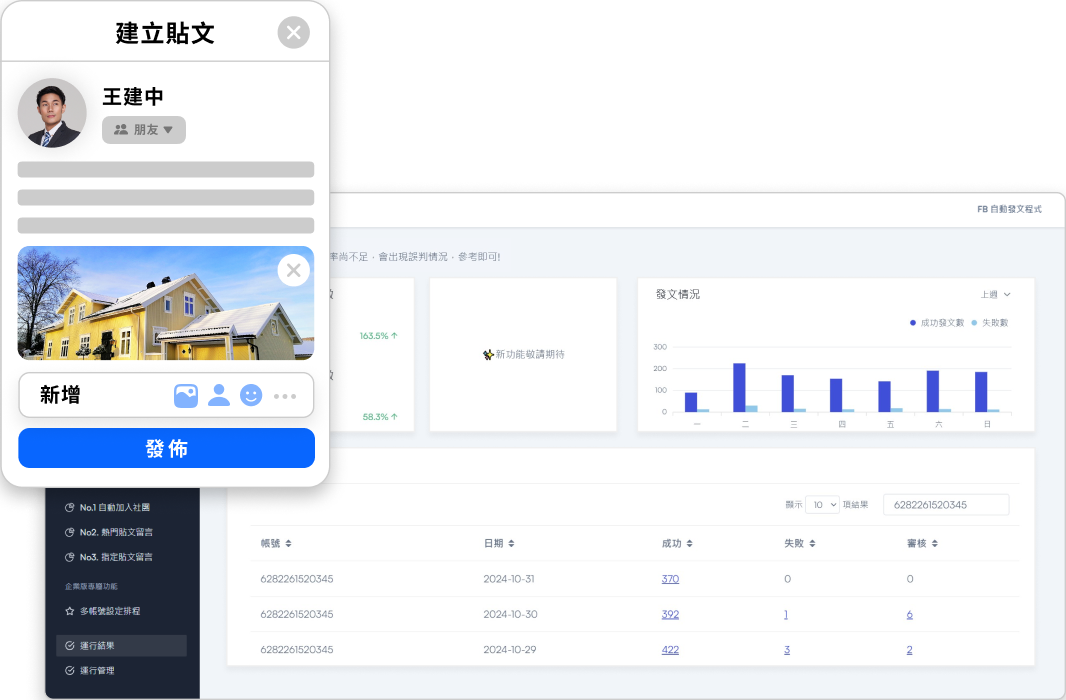Select the tag friends icon in the 新增 bar
The height and width of the screenshot is (700, 1066).
219,396
